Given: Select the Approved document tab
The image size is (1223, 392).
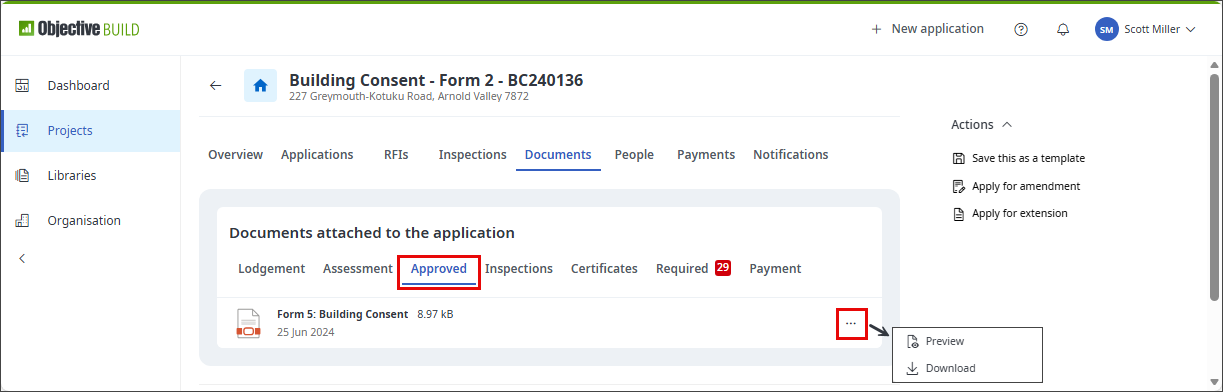Looking at the screenshot, I should pyautogui.click(x=439, y=269).
